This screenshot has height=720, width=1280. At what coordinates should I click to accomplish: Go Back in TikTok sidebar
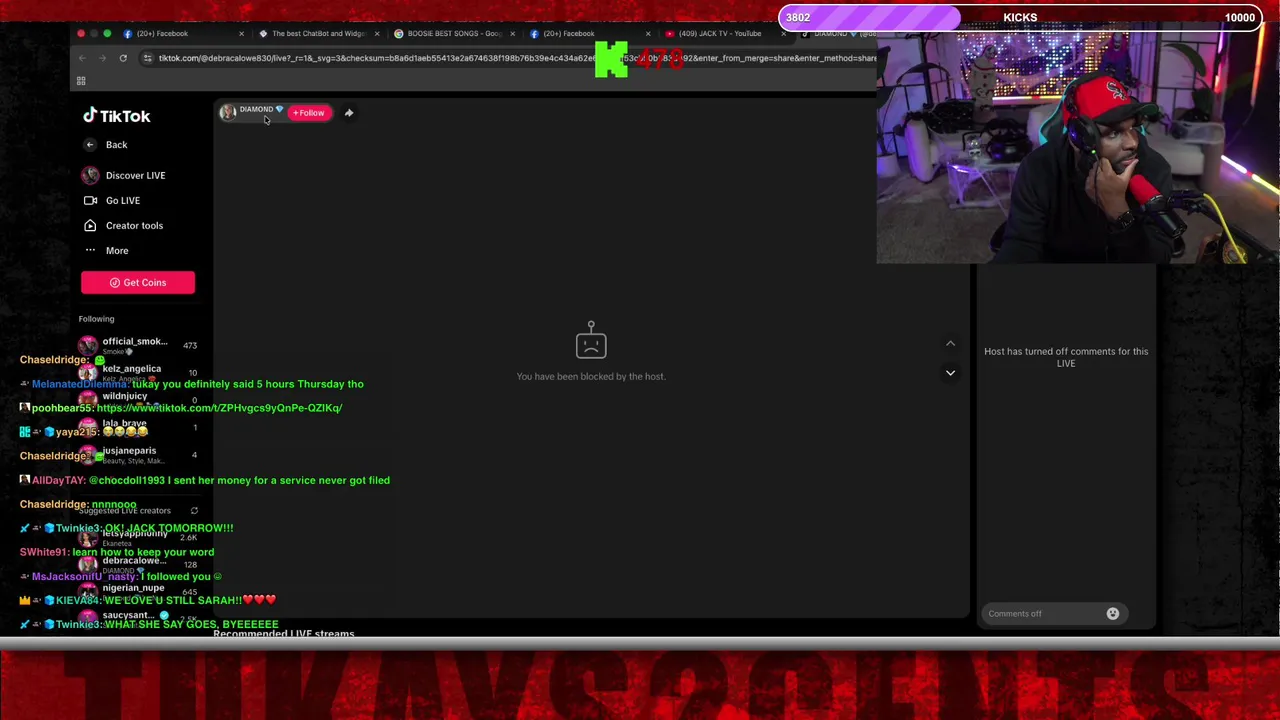coord(105,145)
